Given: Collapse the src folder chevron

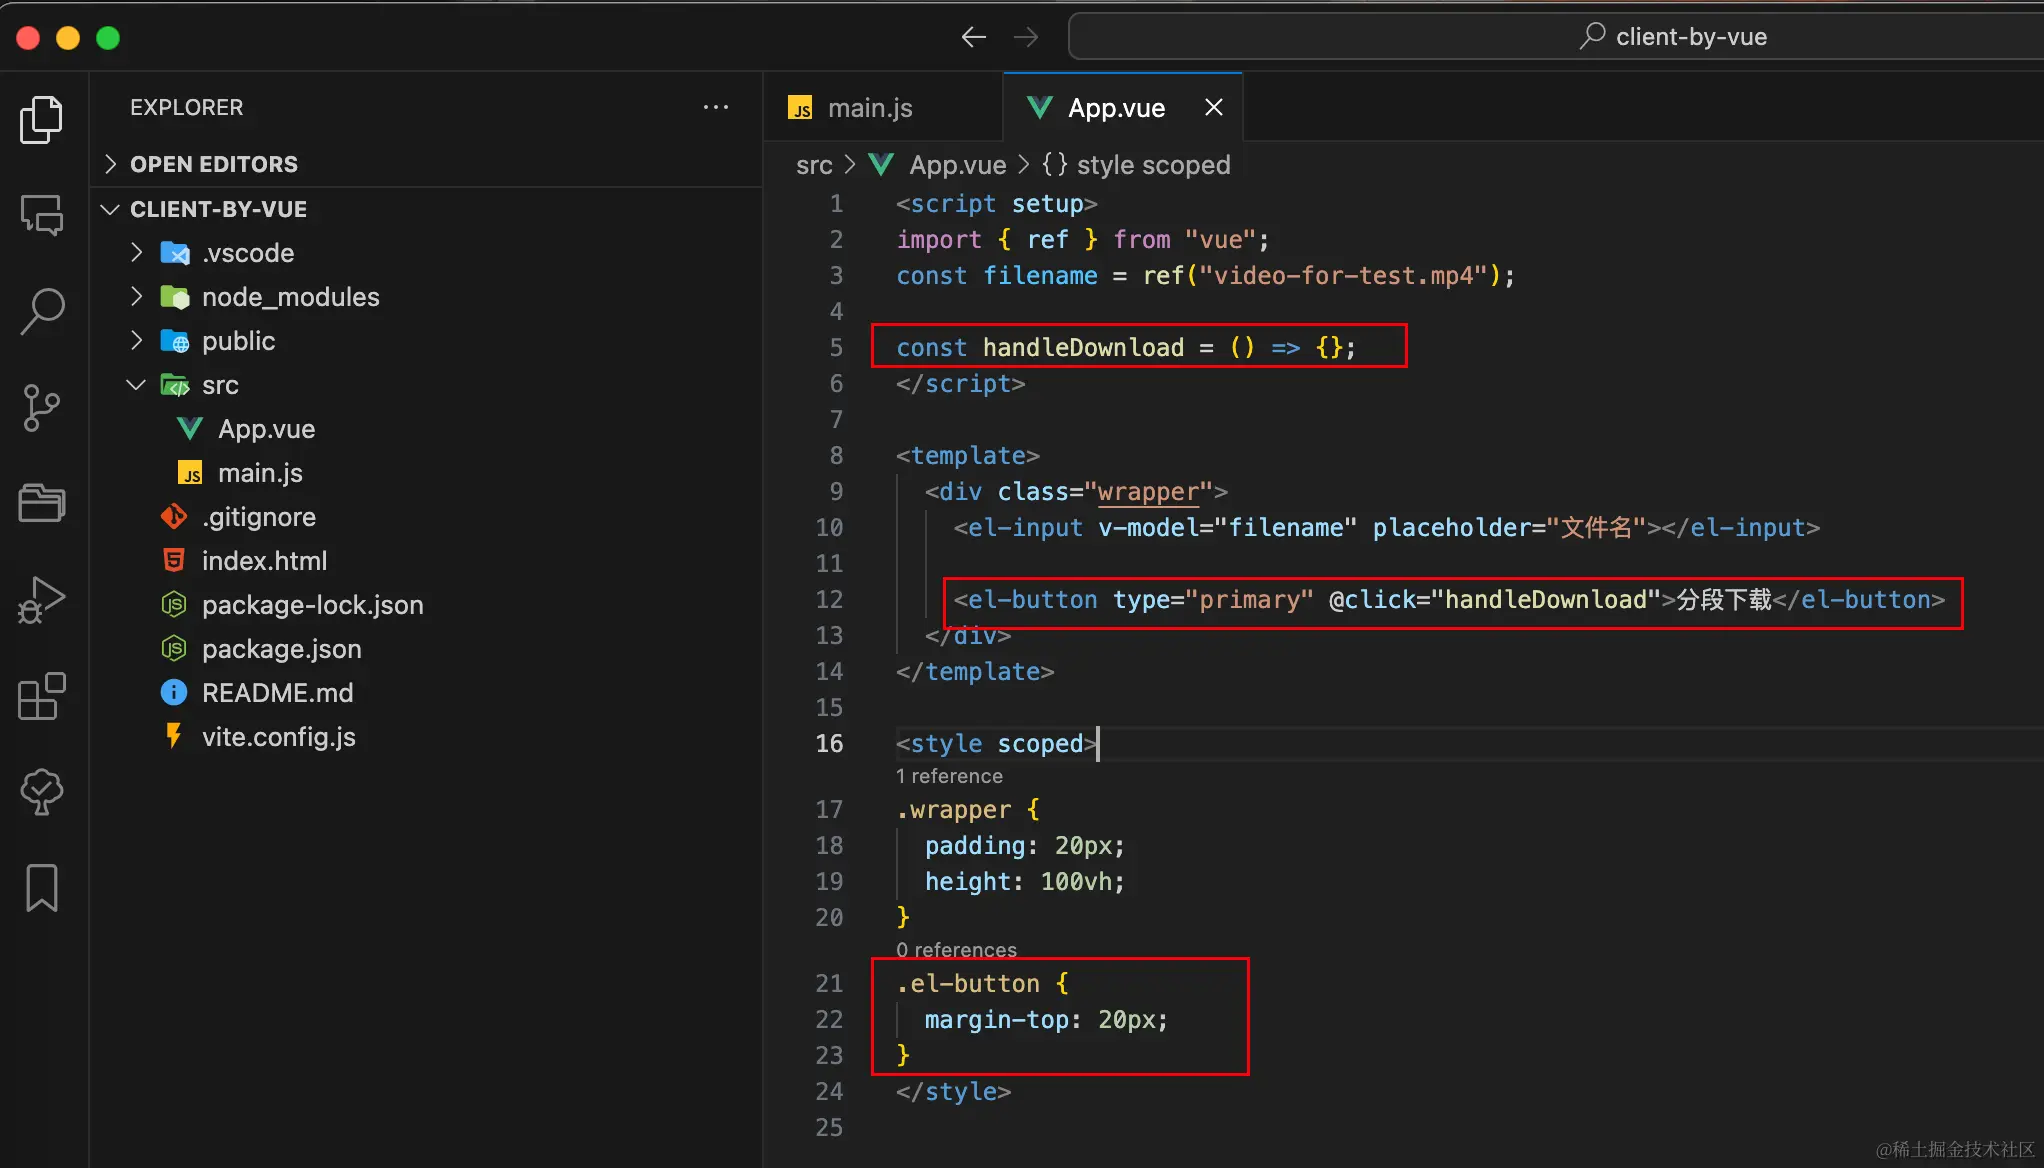Looking at the screenshot, I should pyautogui.click(x=137, y=385).
